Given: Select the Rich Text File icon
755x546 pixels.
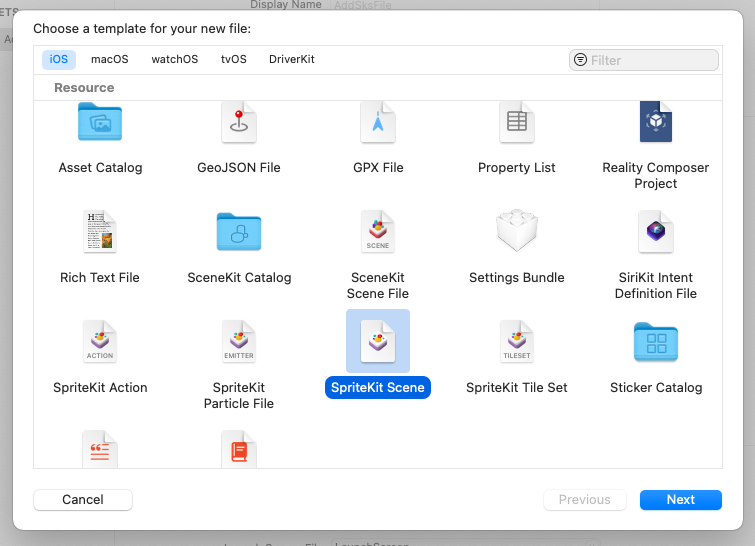Looking at the screenshot, I should (x=100, y=232).
